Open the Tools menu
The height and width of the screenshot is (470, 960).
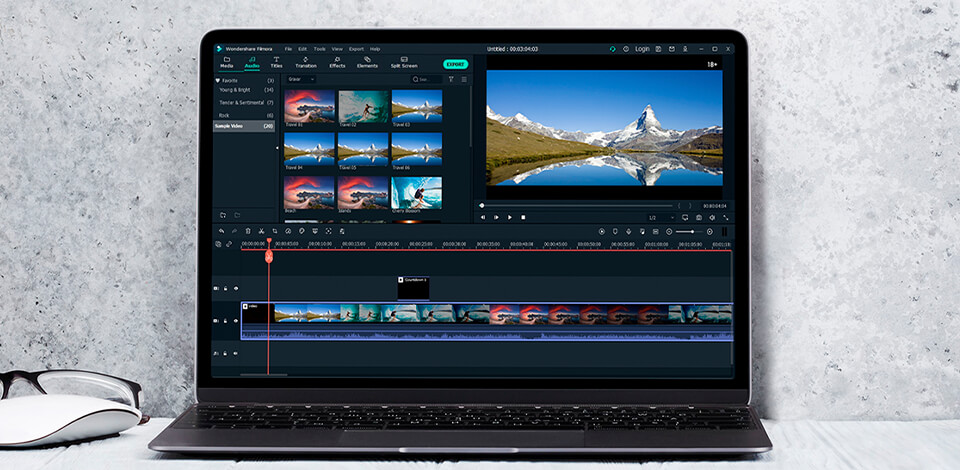[320, 49]
